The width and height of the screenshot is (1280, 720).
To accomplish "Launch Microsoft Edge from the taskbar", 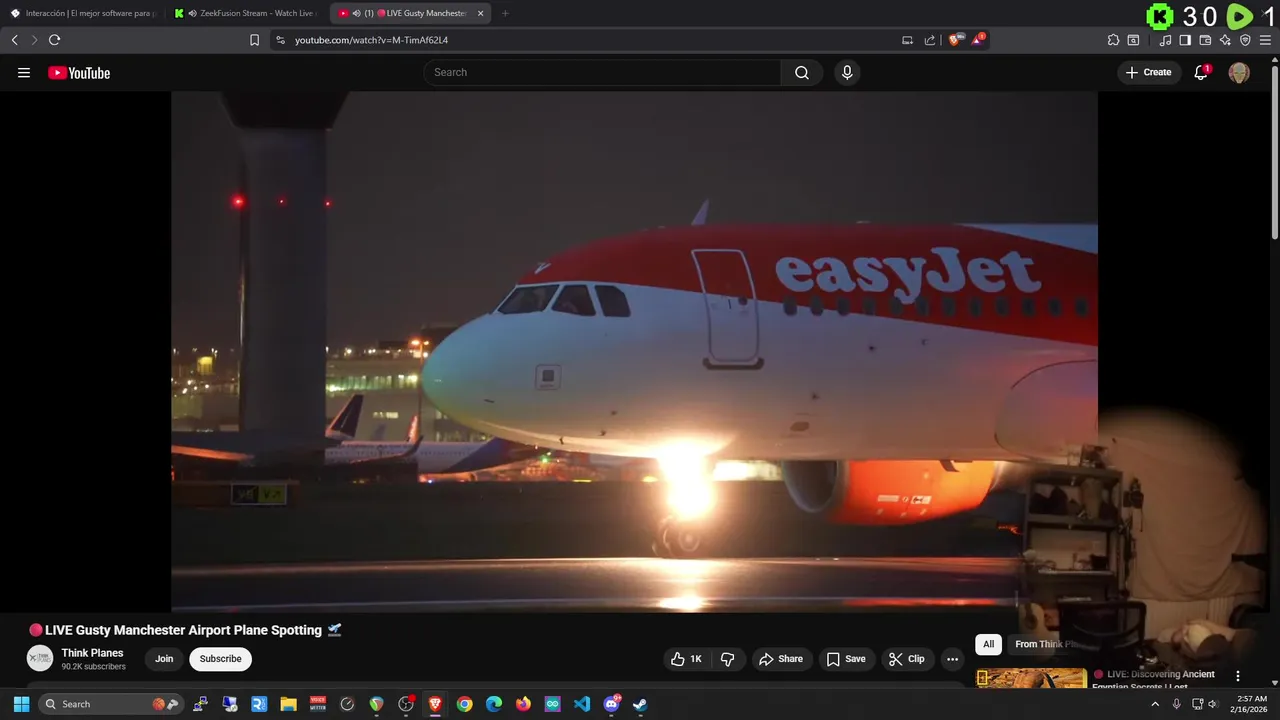I will [494, 704].
